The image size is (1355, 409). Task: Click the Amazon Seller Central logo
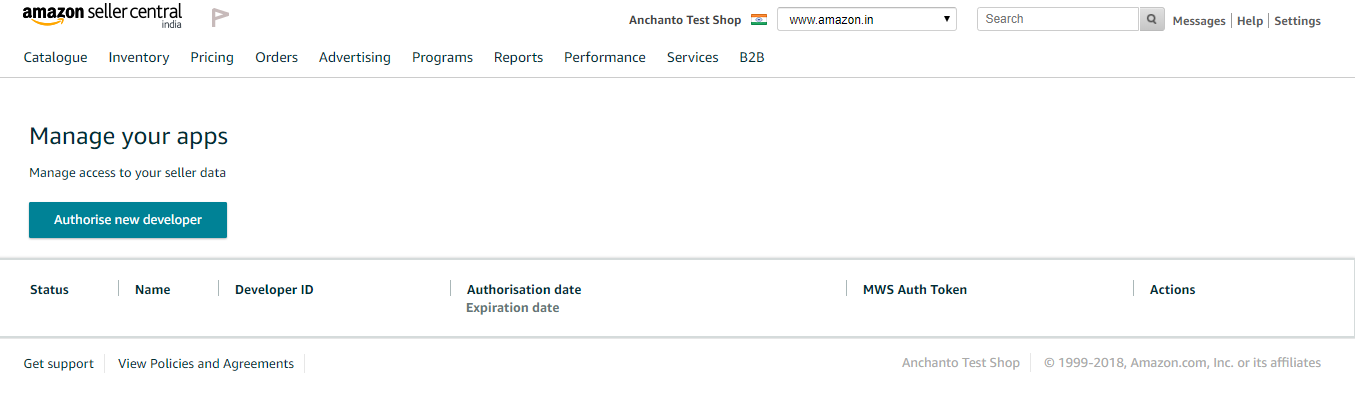[x=102, y=16]
